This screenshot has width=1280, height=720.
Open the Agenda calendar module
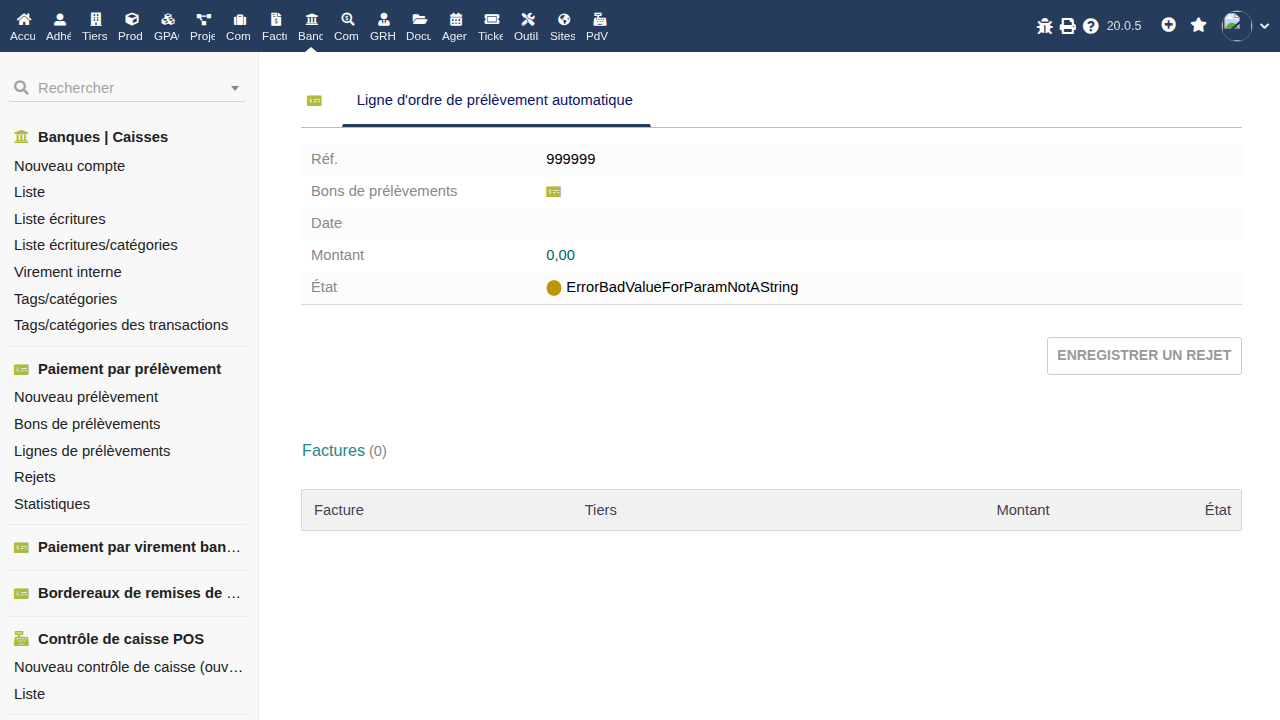(455, 26)
